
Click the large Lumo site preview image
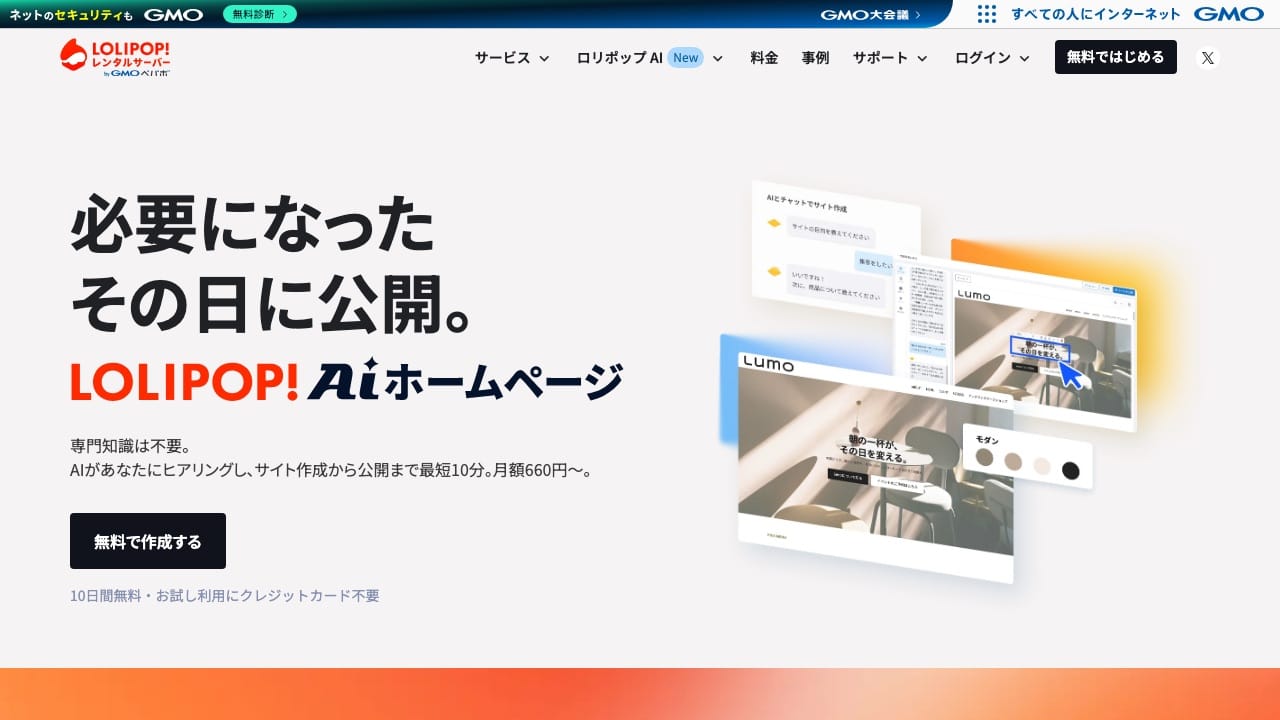point(875,467)
